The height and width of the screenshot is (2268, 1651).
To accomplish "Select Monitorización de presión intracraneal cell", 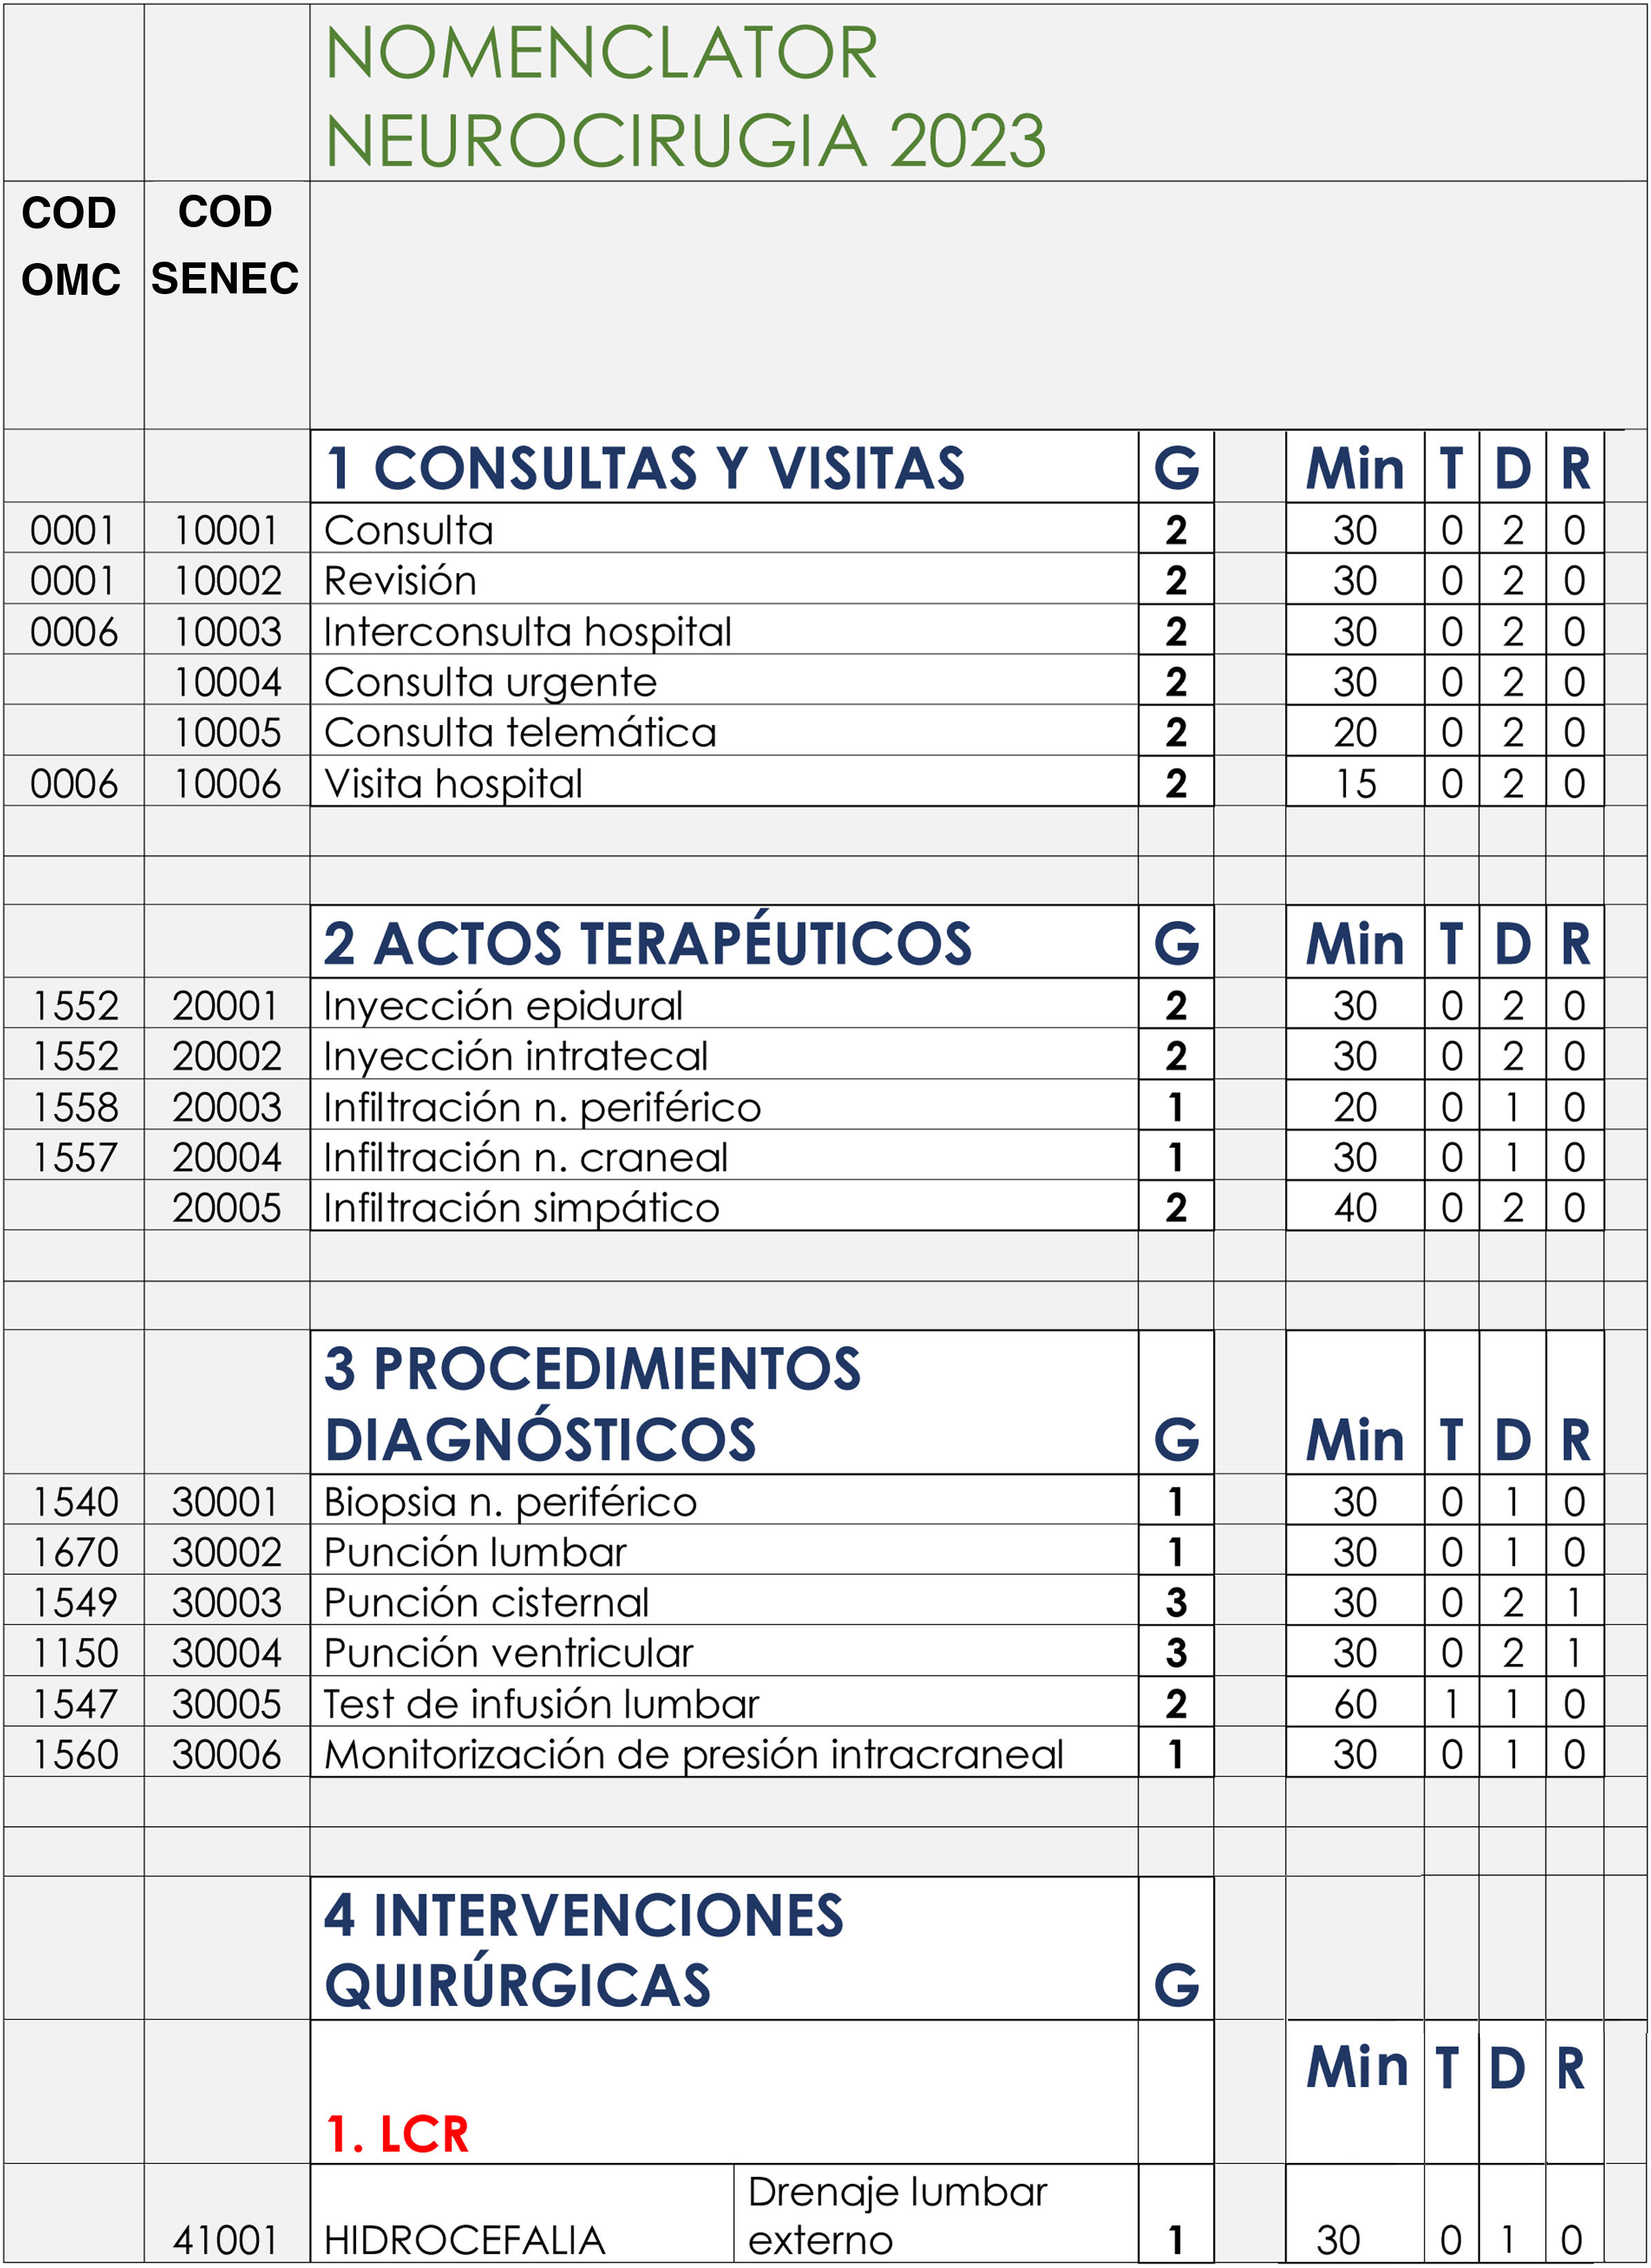I will tap(693, 1755).
